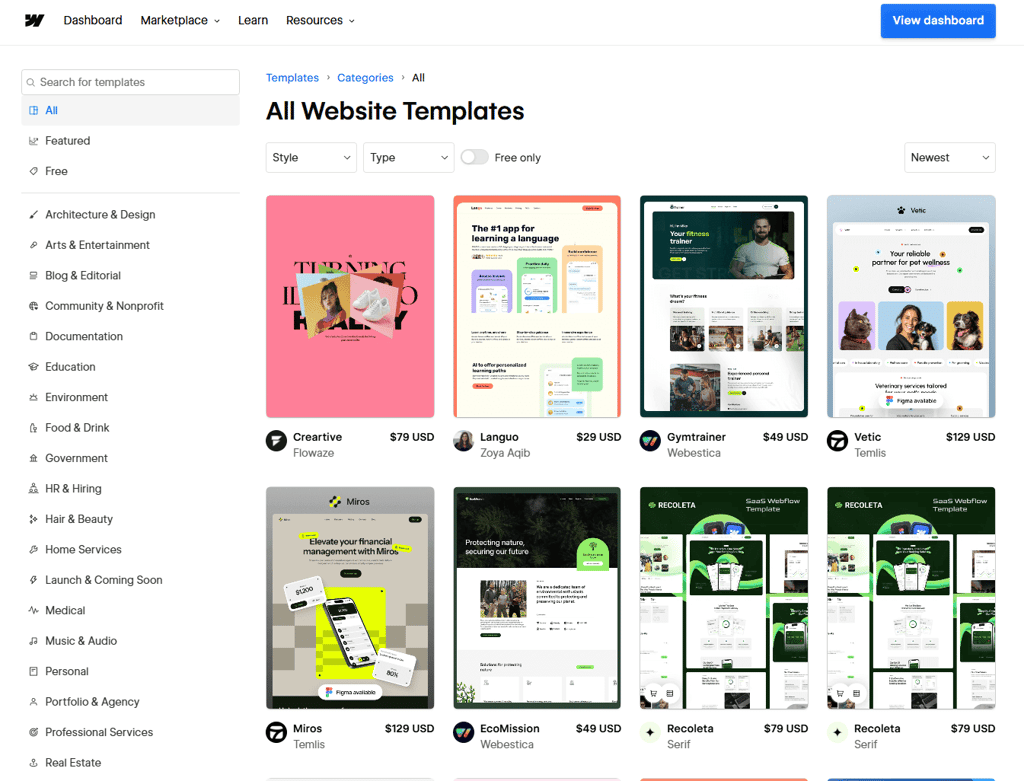Click the Education graduation cap icon
Screen dimensions: 1024x781
pyautogui.click(x=33, y=367)
